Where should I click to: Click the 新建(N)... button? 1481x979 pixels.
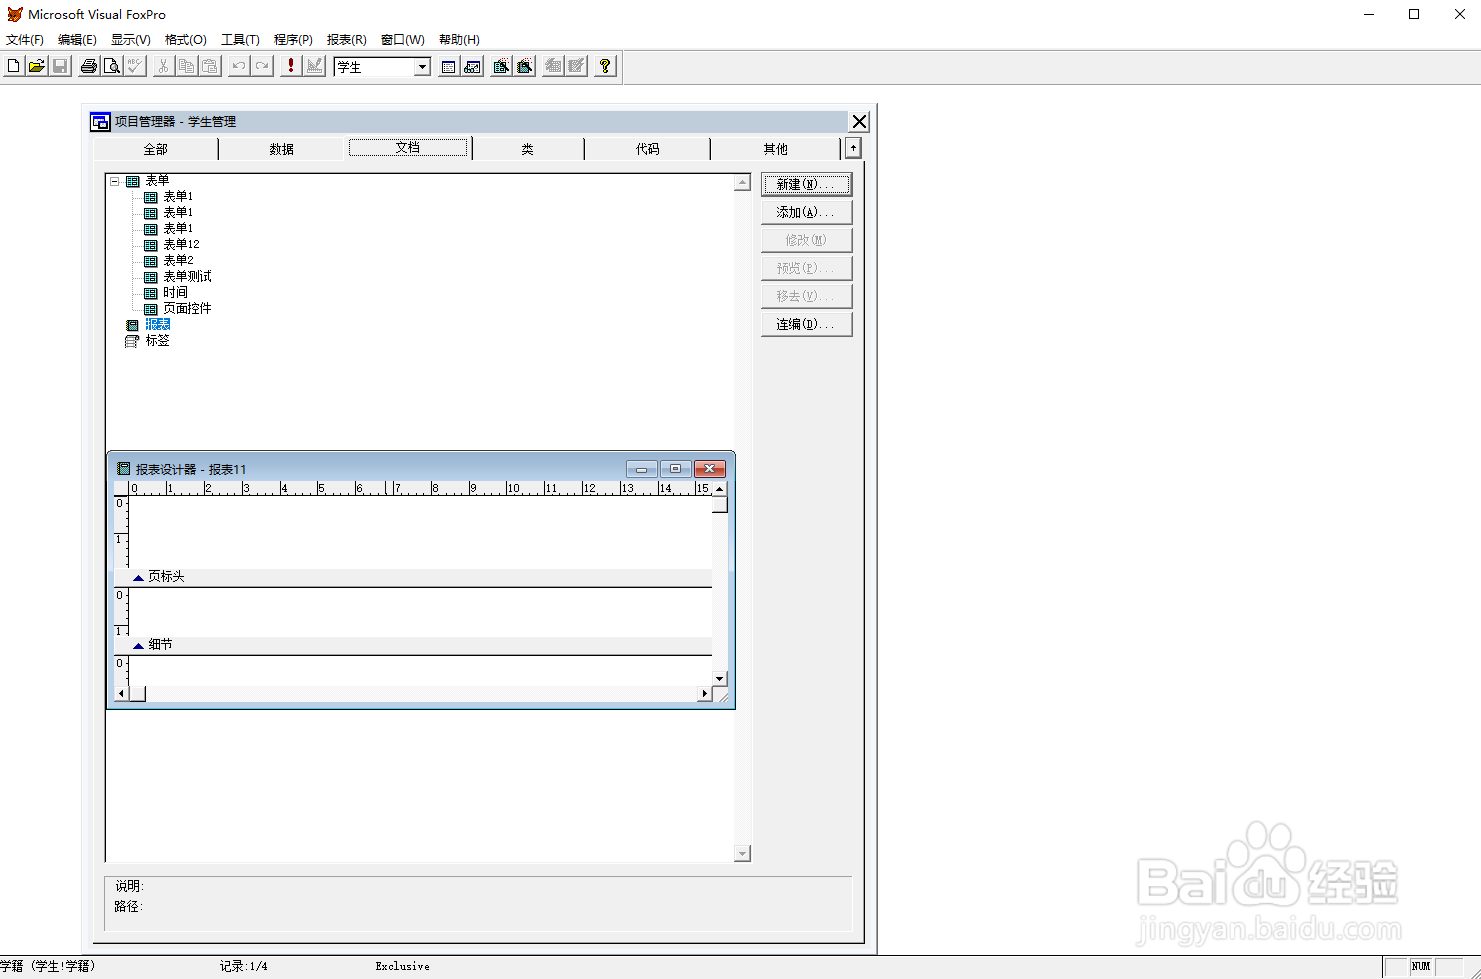click(x=806, y=184)
